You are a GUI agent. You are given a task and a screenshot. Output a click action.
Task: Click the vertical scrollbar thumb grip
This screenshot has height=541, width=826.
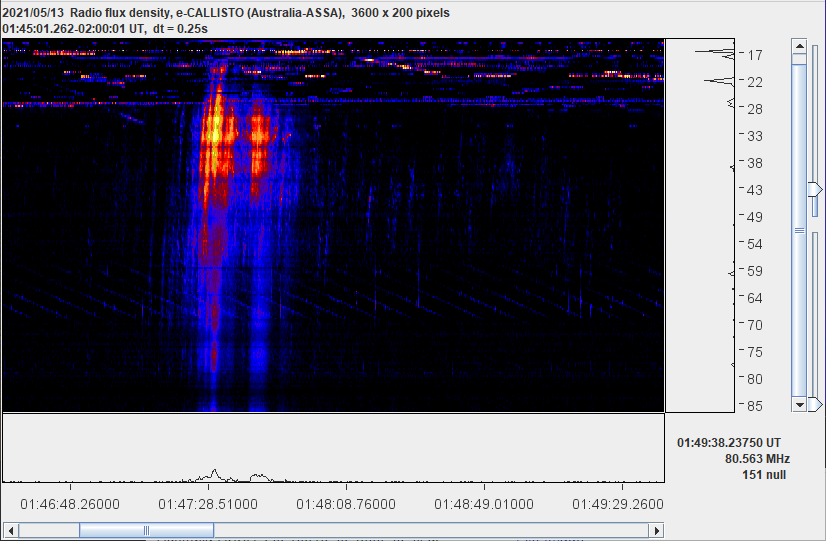pyautogui.click(x=799, y=230)
